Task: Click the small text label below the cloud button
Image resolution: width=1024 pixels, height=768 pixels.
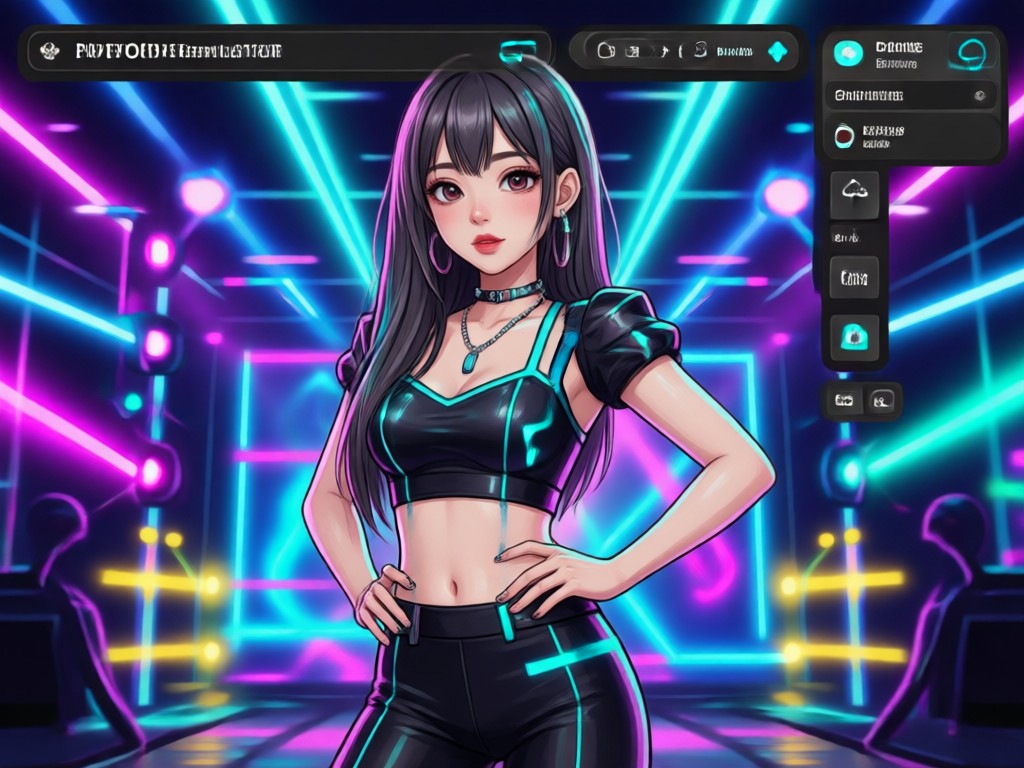Action: pyautogui.click(x=846, y=238)
